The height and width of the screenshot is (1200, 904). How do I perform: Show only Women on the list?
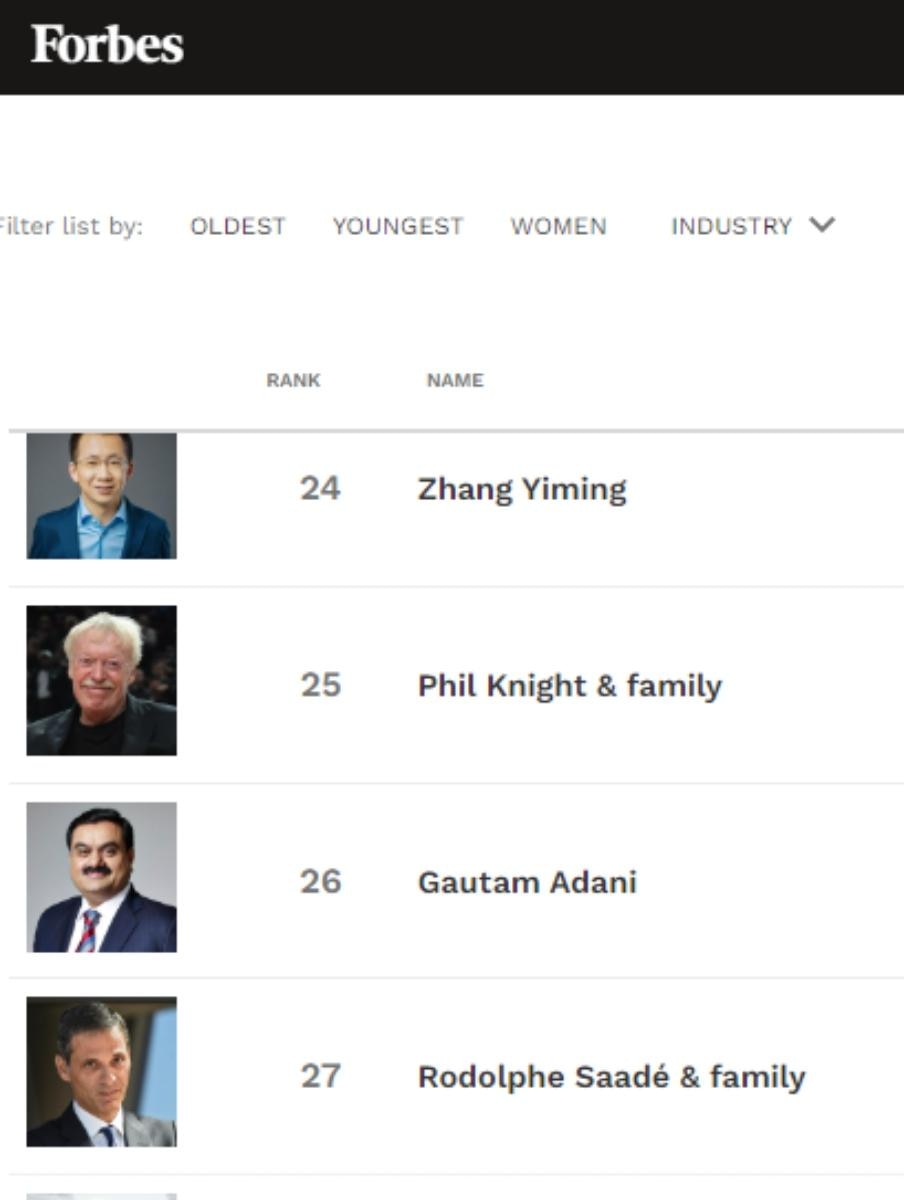click(558, 226)
